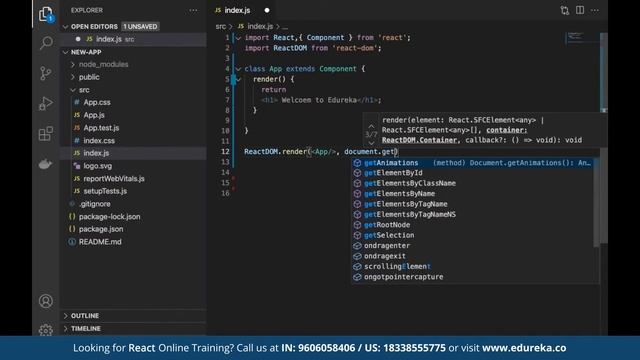Choose getElementsByClassName suggestion
Image resolution: width=640 pixels, height=360 pixels.
tap(473, 183)
